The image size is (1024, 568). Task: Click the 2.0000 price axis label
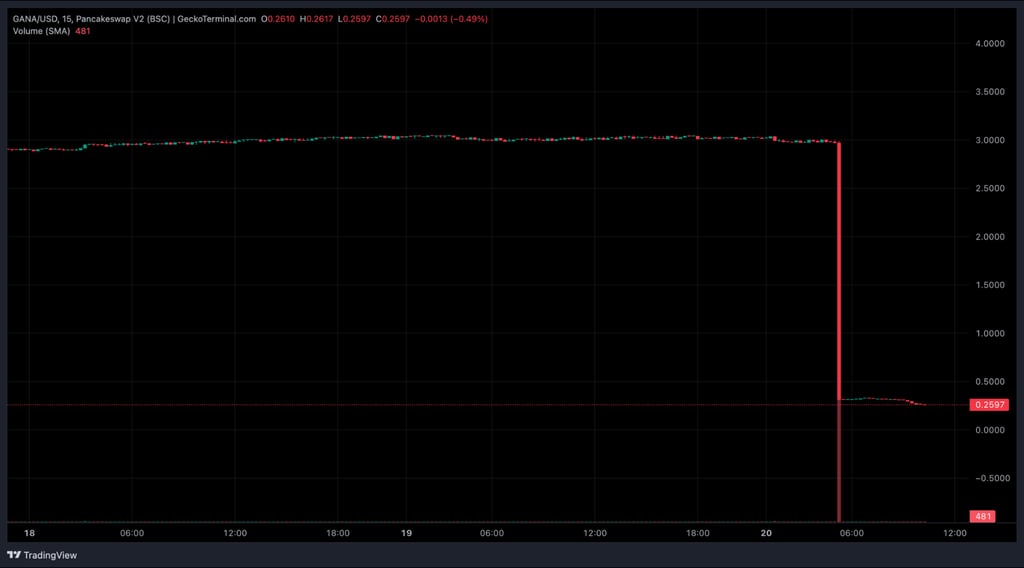(989, 237)
